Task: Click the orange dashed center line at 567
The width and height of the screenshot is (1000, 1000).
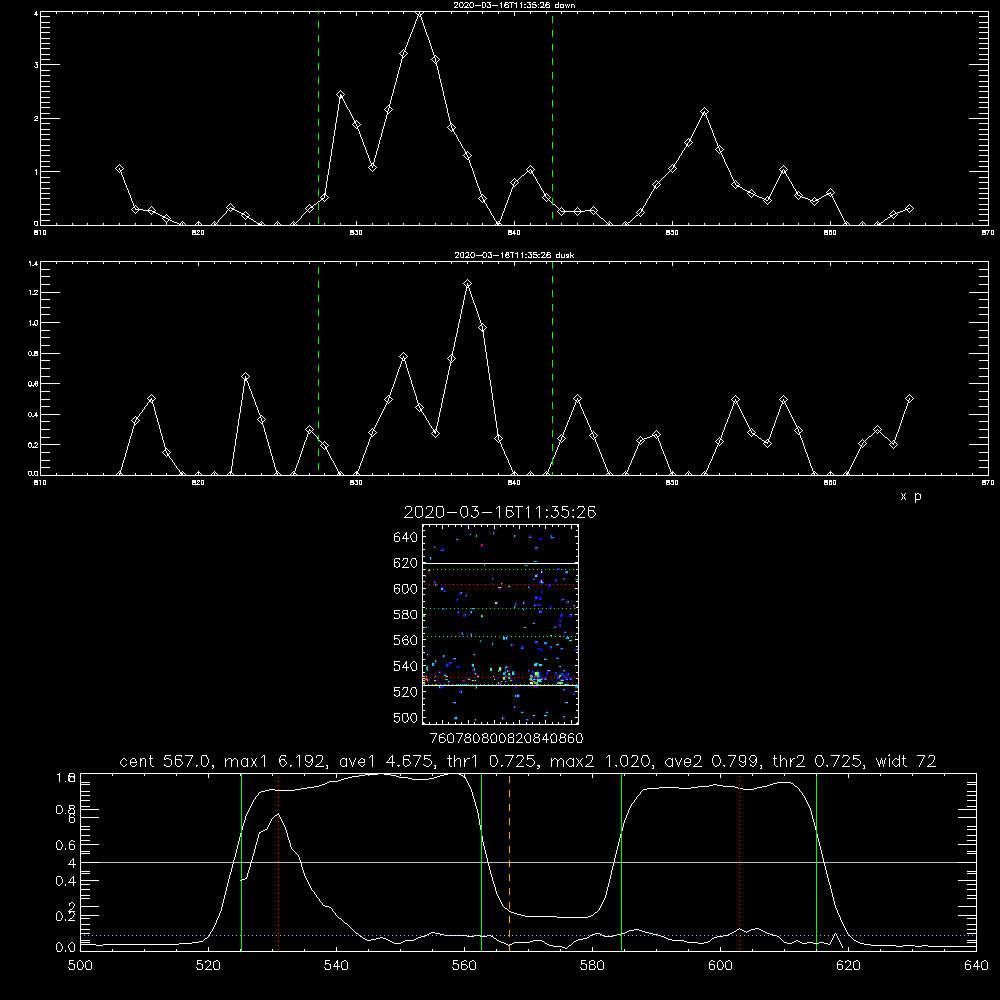Action: [510, 862]
